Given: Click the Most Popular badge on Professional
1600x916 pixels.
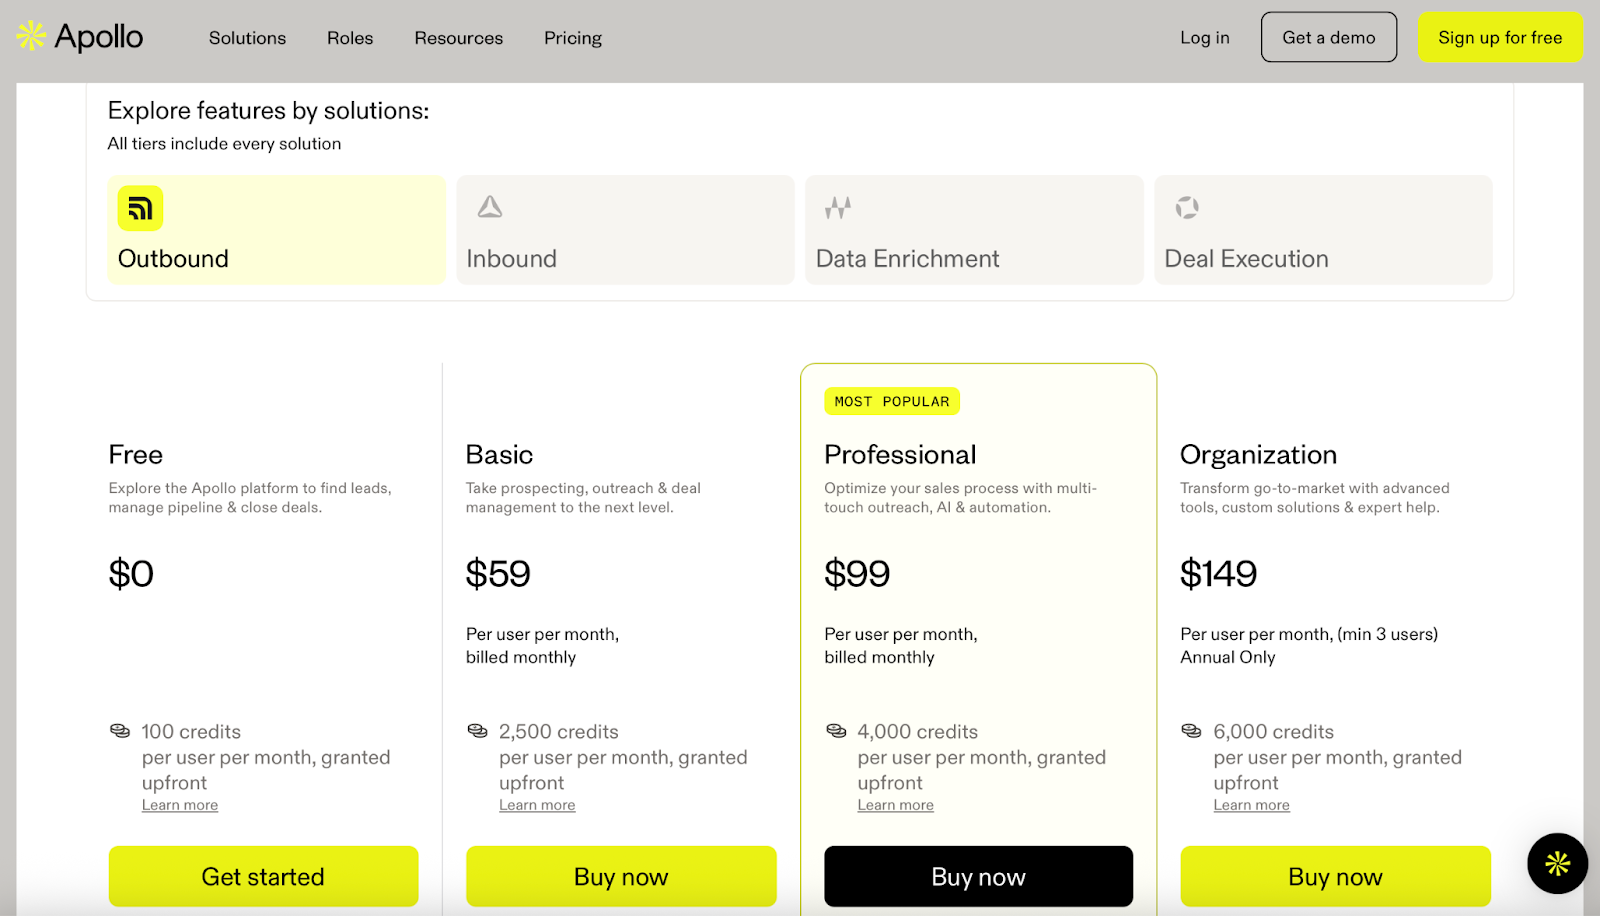Looking at the screenshot, I should pos(891,401).
